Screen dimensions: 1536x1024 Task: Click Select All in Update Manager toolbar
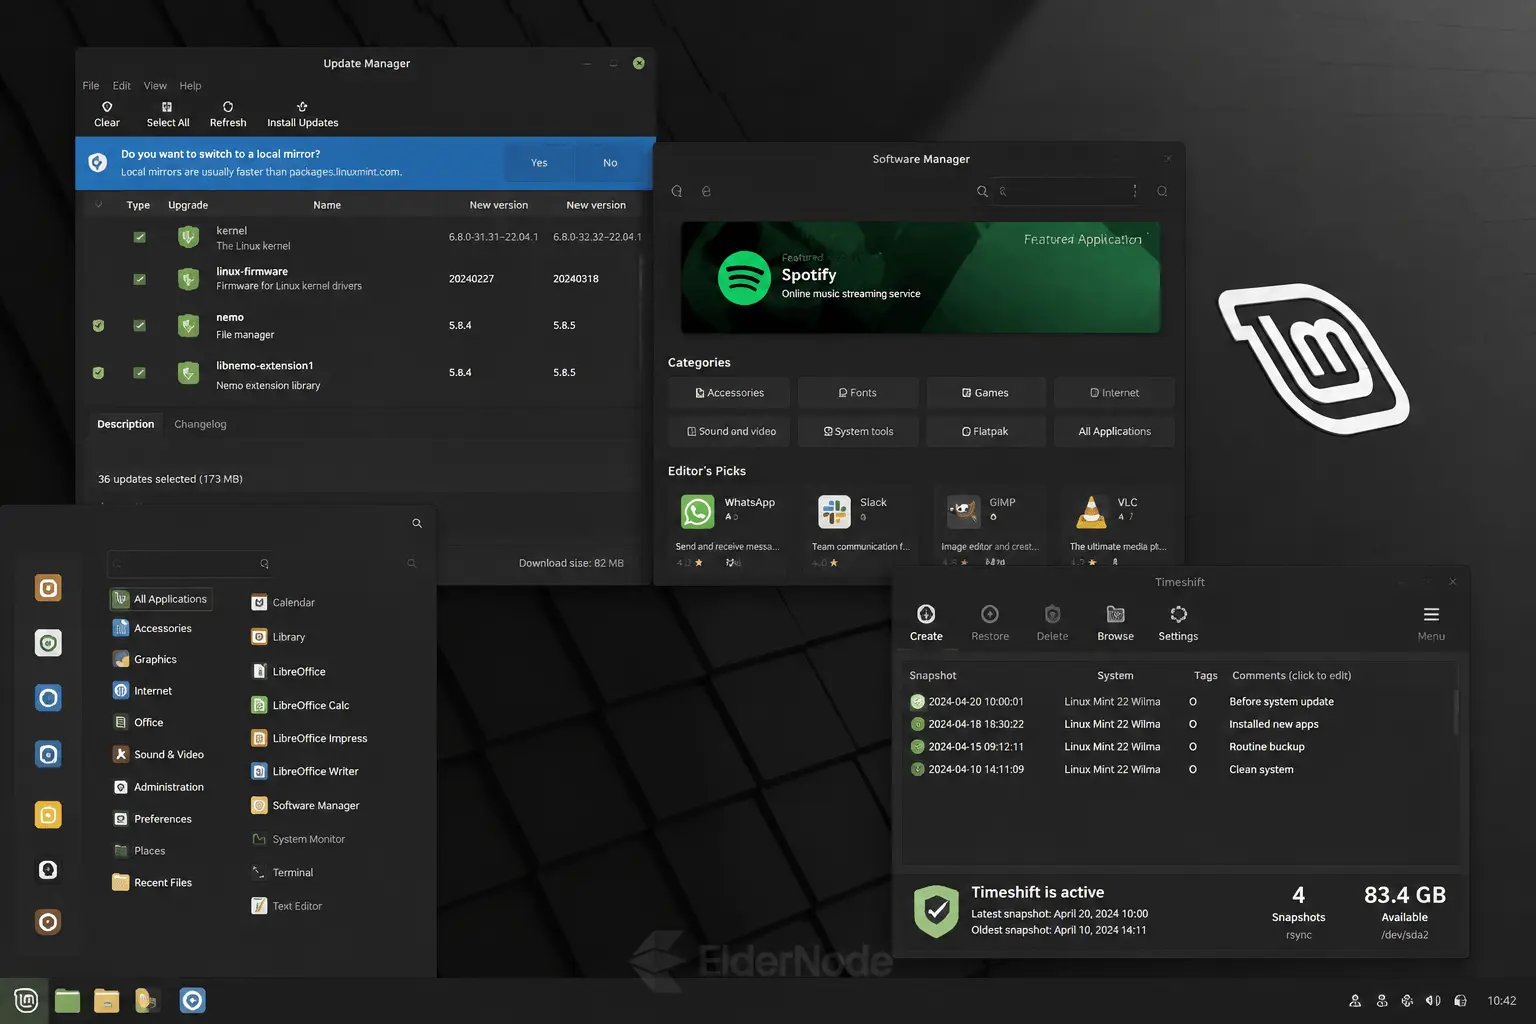168,114
